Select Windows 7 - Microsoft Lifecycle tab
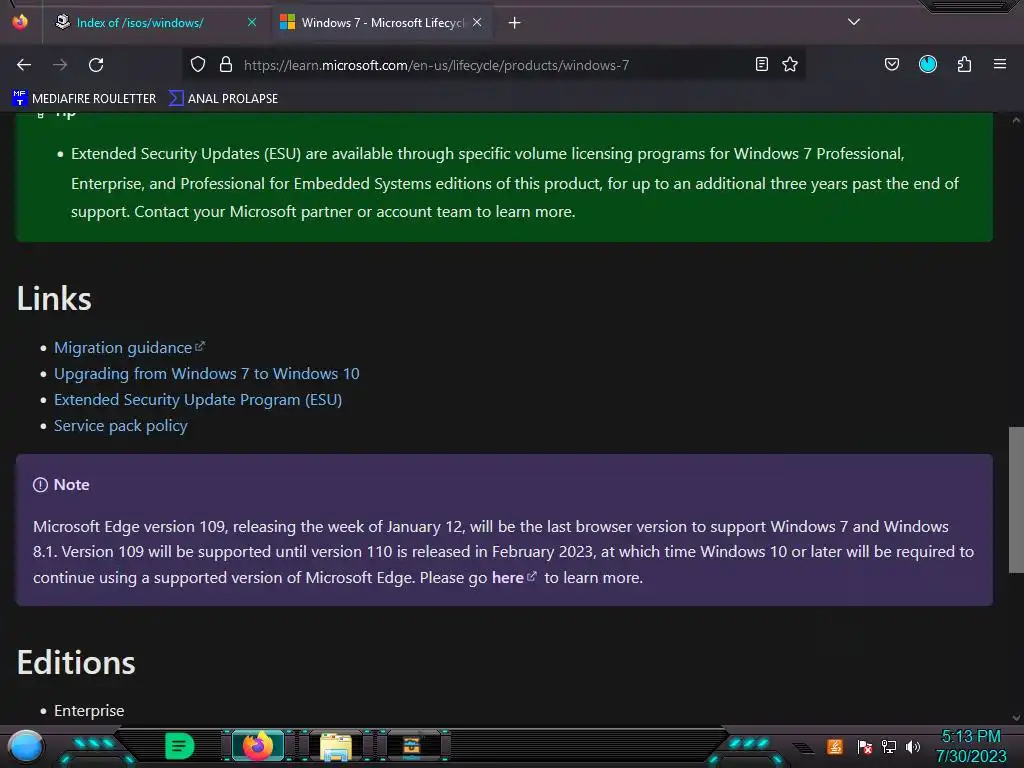This screenshot has width=1024, height=768. [382, 23]
